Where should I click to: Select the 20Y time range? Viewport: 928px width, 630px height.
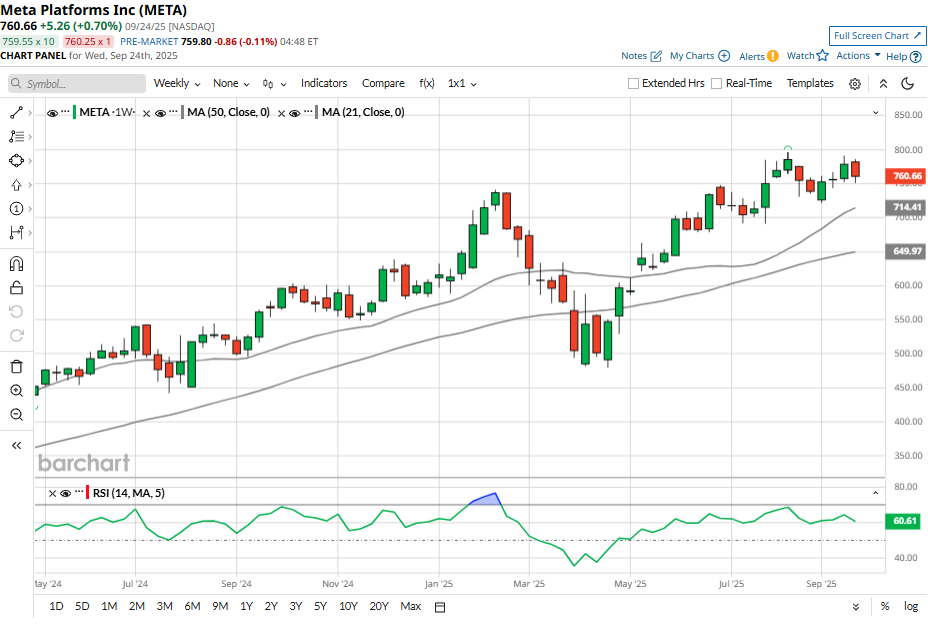pyautogui.click(x=379, y=606)
